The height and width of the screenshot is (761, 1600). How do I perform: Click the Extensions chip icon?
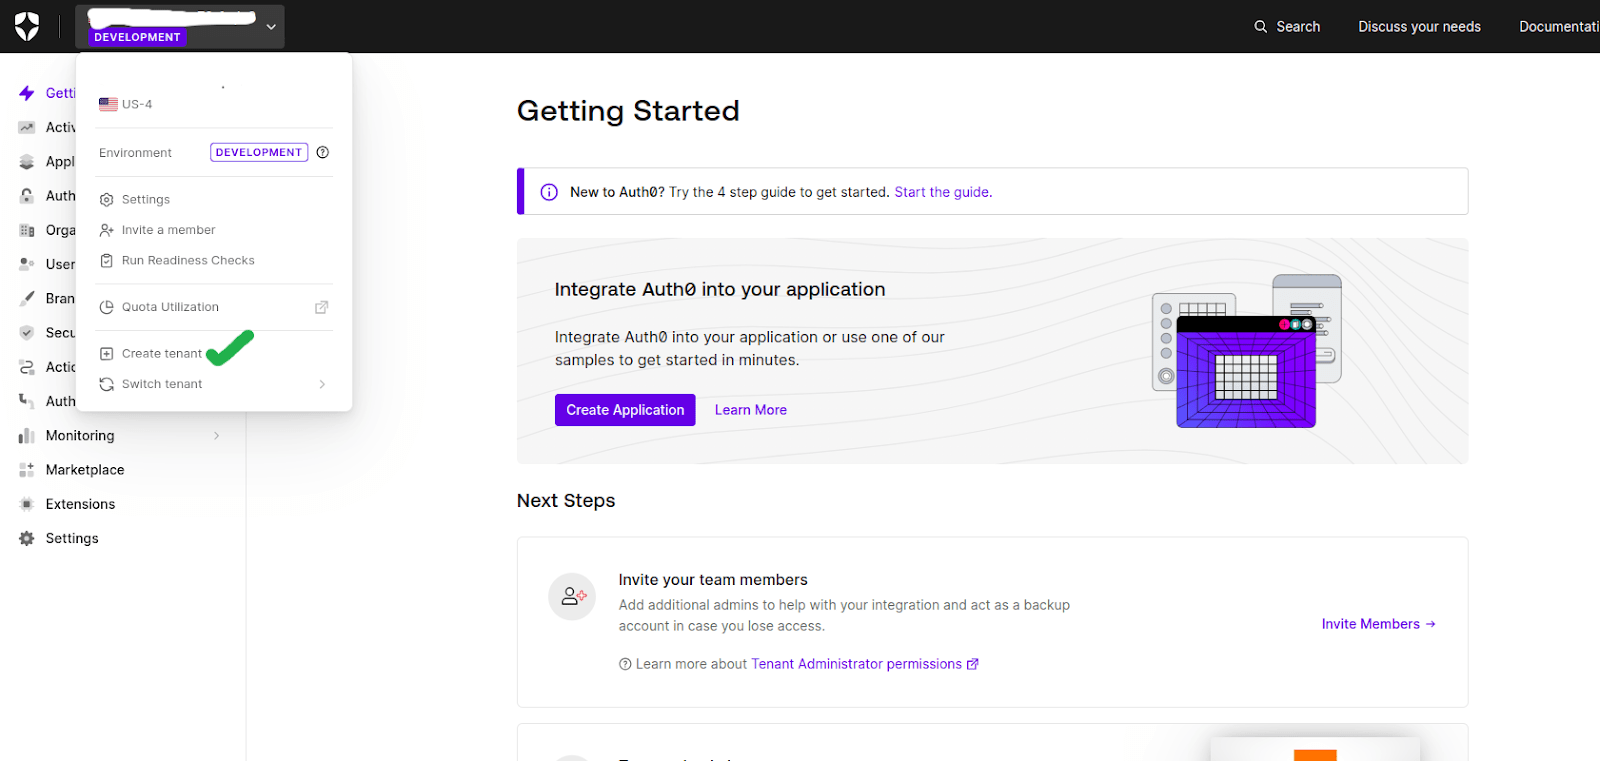(27, 504)
